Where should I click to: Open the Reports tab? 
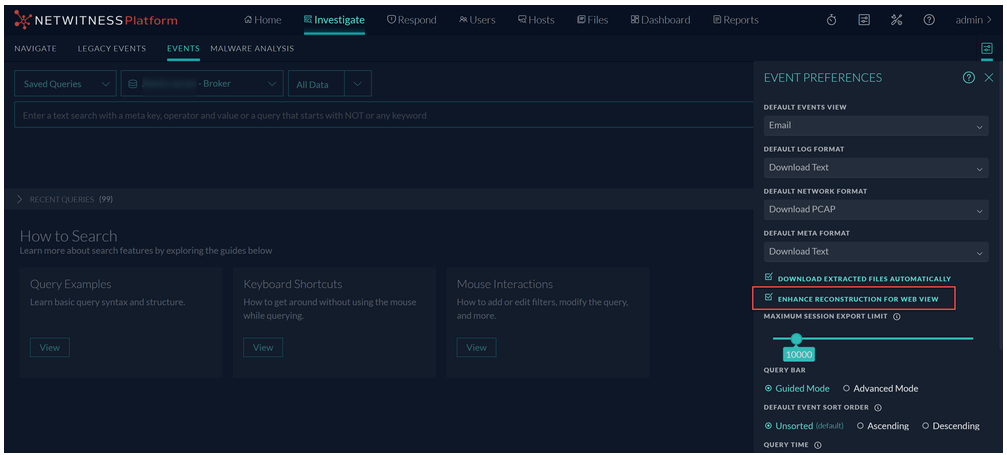[x=735, y=20]
